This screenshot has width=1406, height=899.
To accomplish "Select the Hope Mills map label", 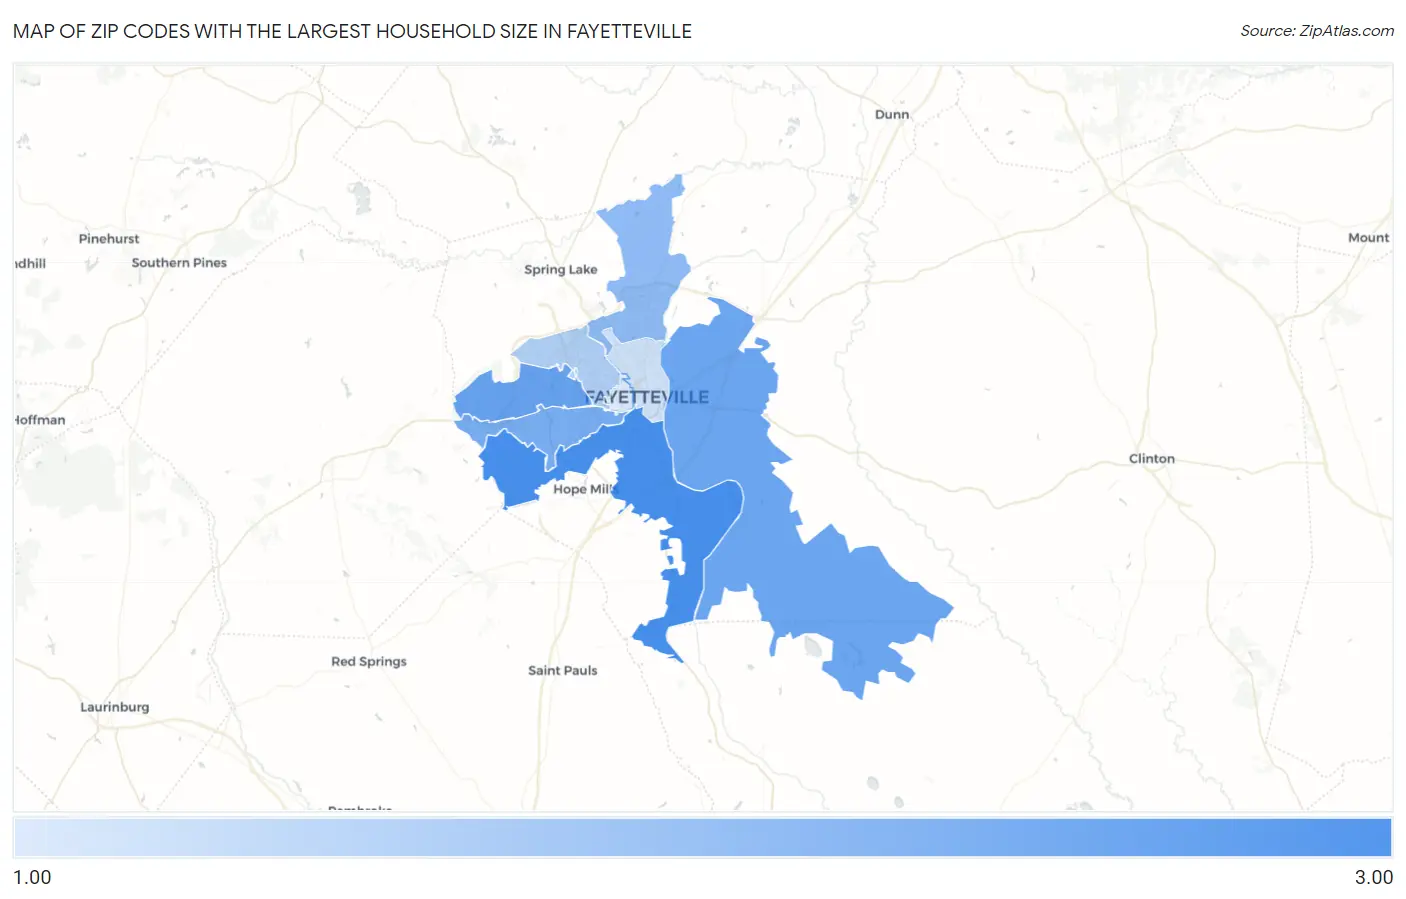I will pyautogui.click(x=584, y=489).
